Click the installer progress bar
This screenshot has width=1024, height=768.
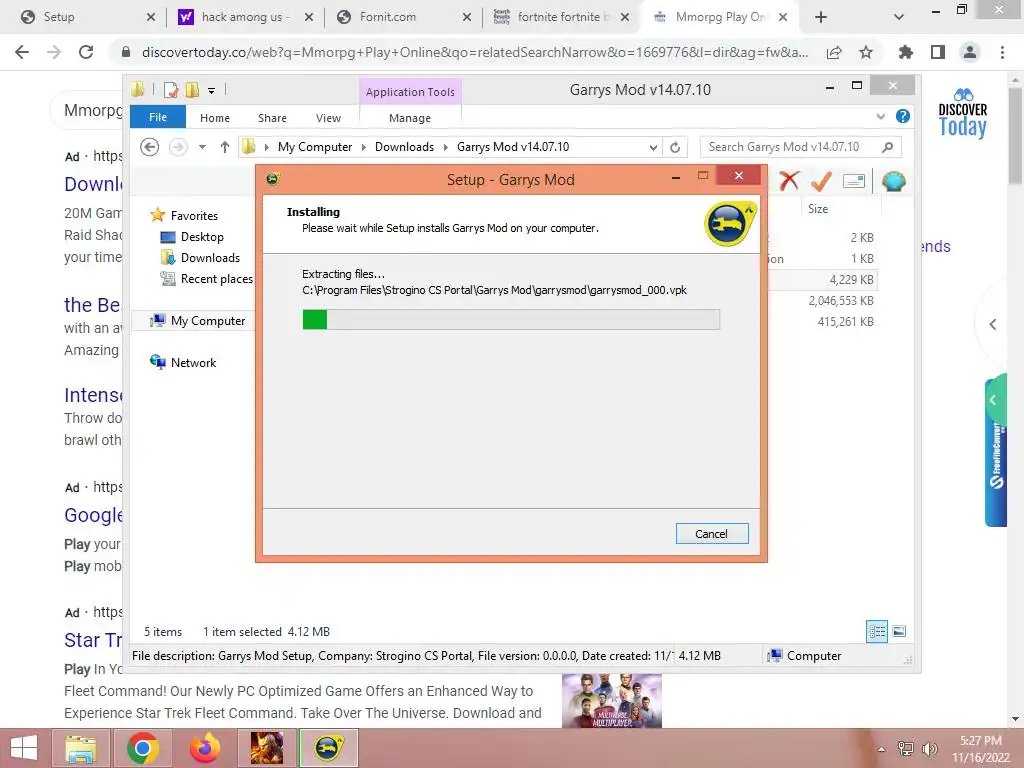coord(511,319)
